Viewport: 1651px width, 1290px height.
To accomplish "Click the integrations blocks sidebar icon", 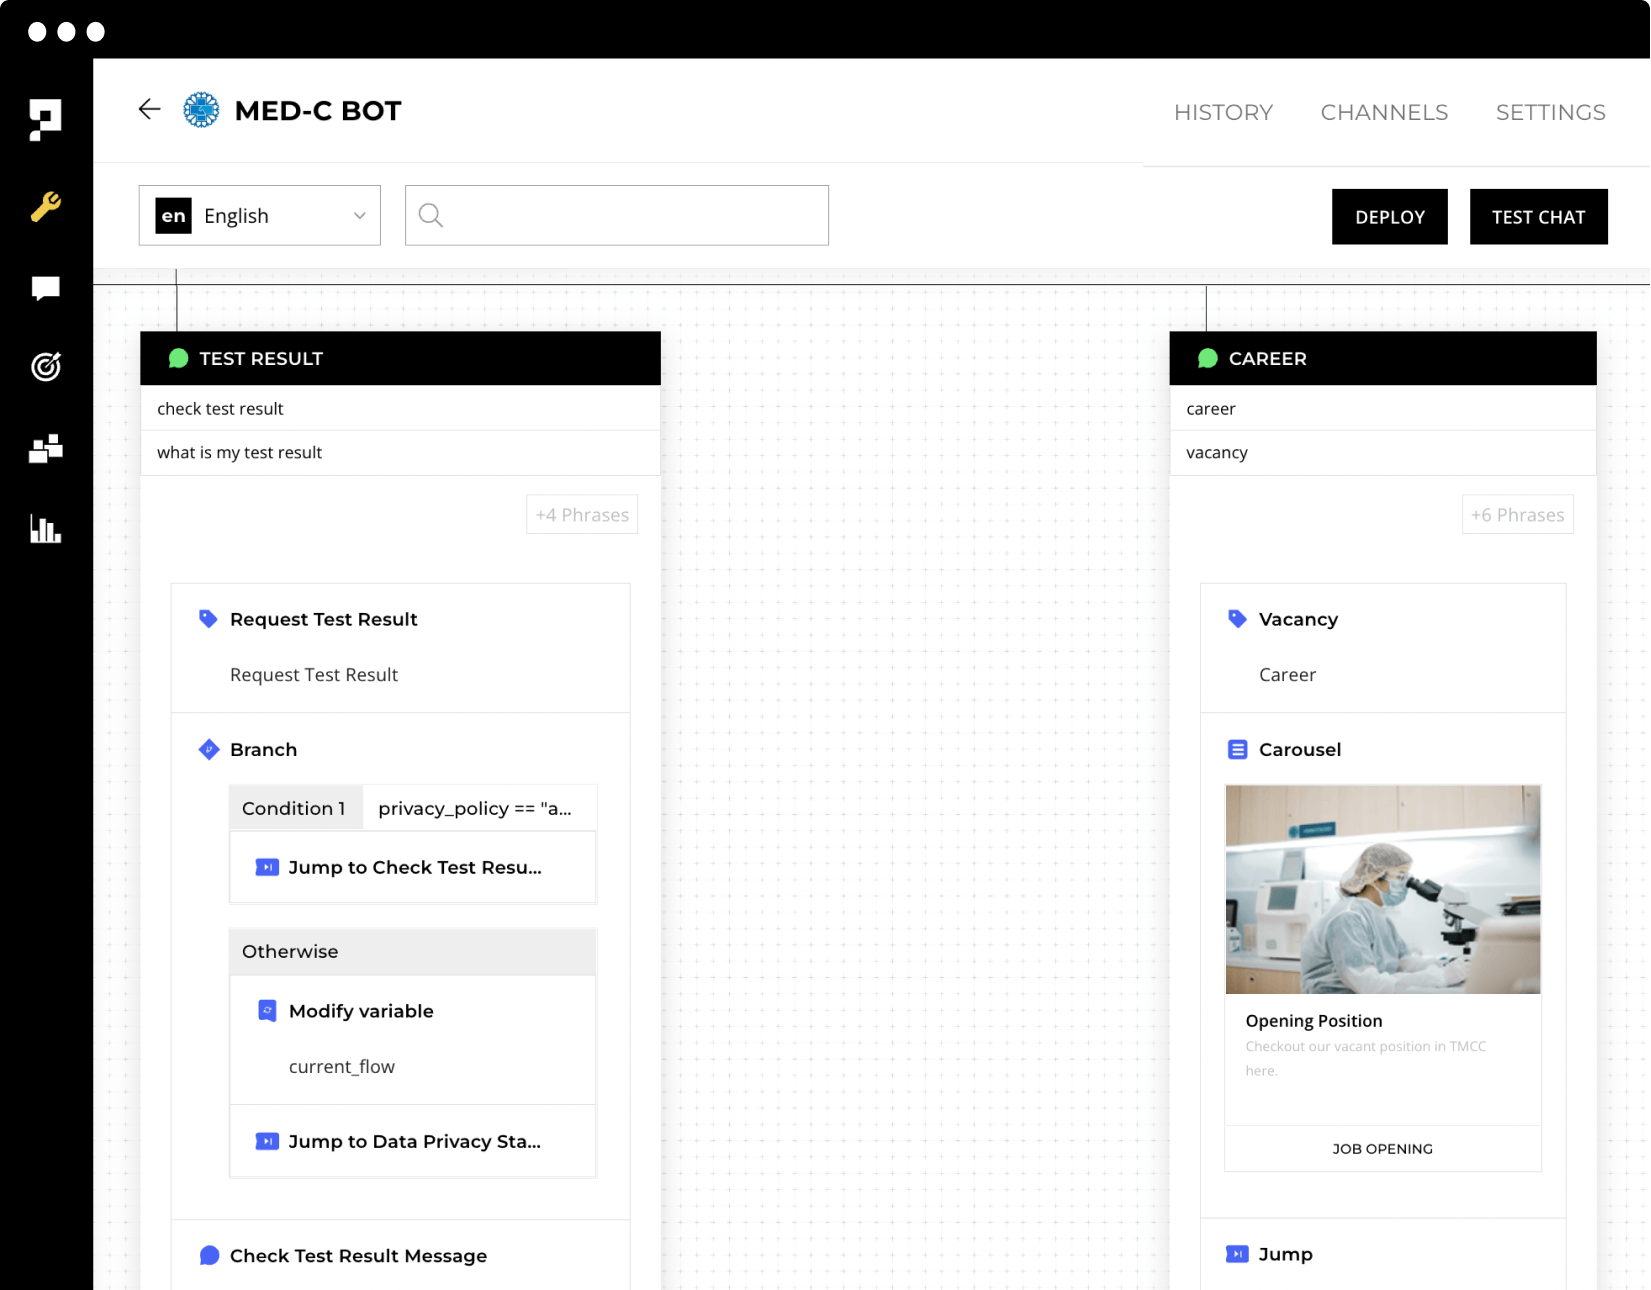I will coord(45,447).
